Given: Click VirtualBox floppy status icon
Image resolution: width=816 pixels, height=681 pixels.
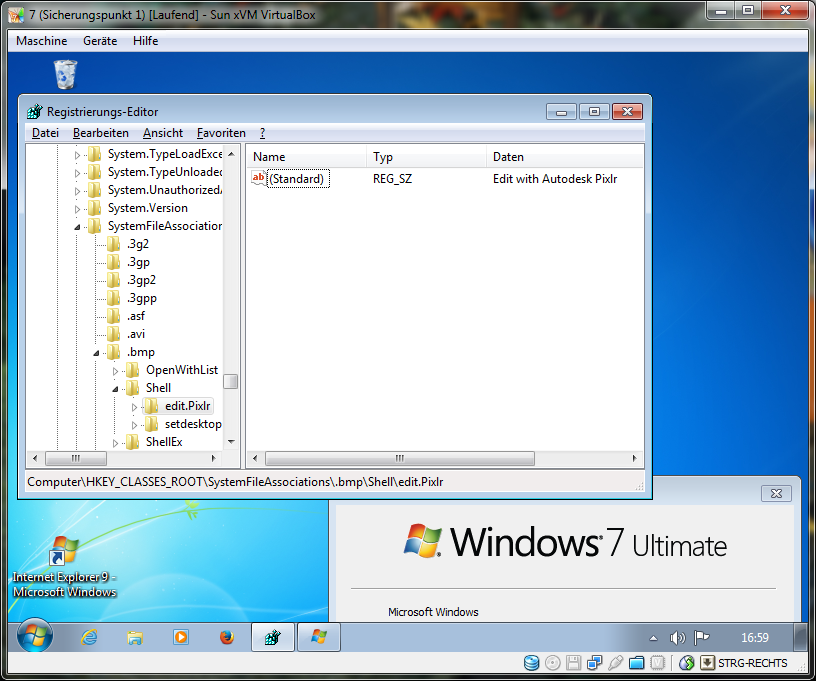Looking at the screenshot, I should click(x=573, y=663).
